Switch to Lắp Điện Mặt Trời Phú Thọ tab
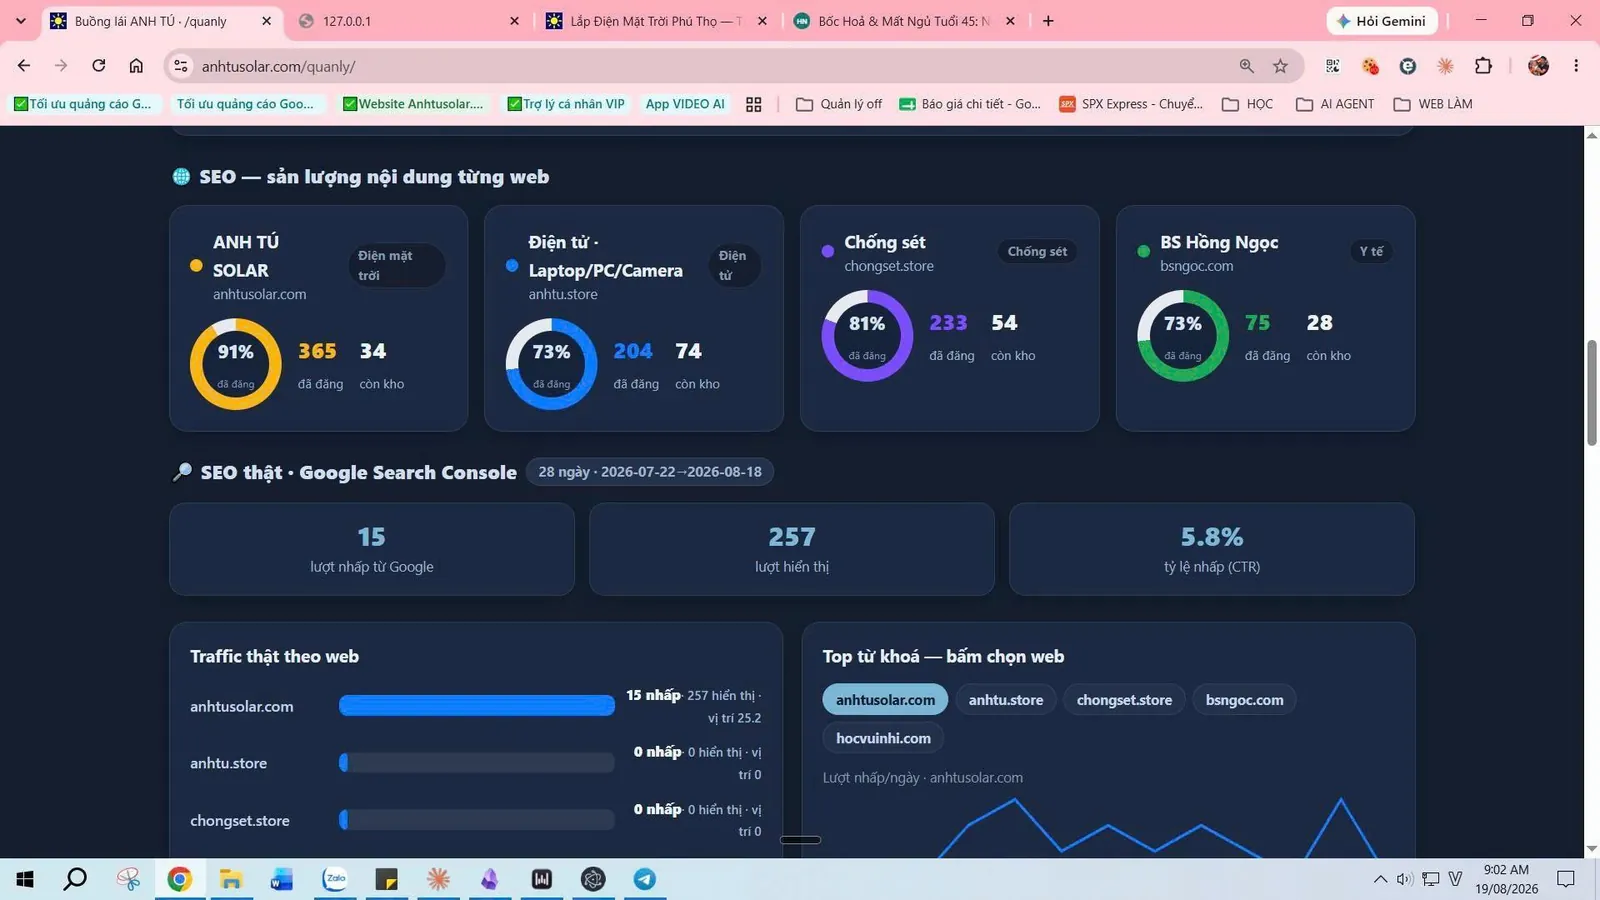This screenshot has height=900, width=1600. coord(656,21)
